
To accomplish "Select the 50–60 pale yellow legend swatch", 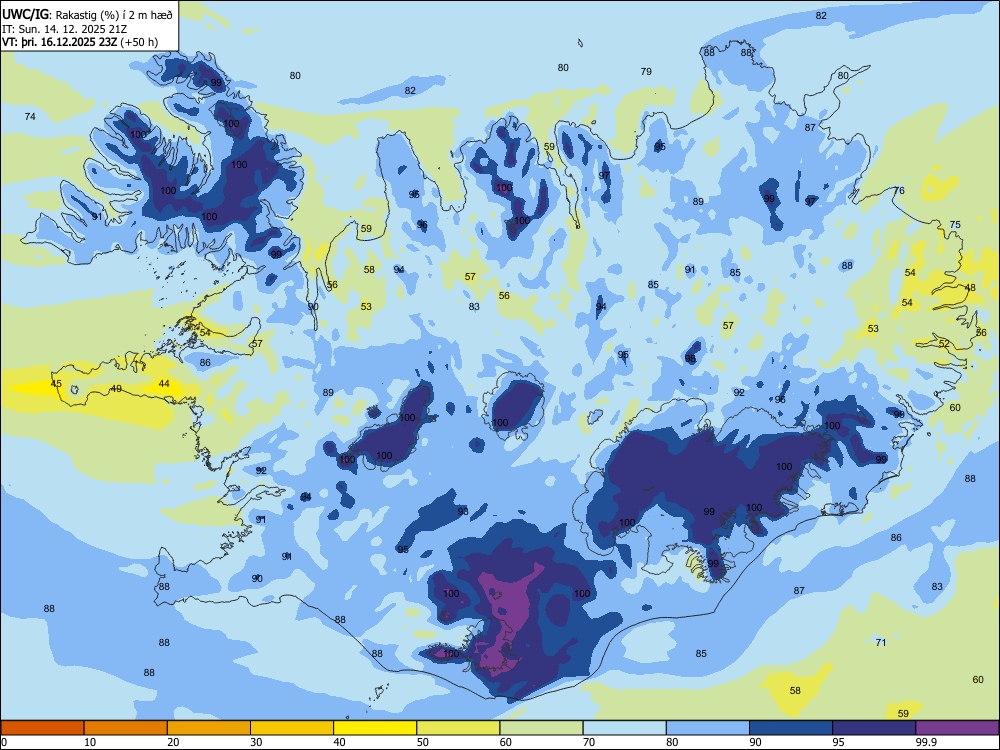I will [x=459, y=728].
